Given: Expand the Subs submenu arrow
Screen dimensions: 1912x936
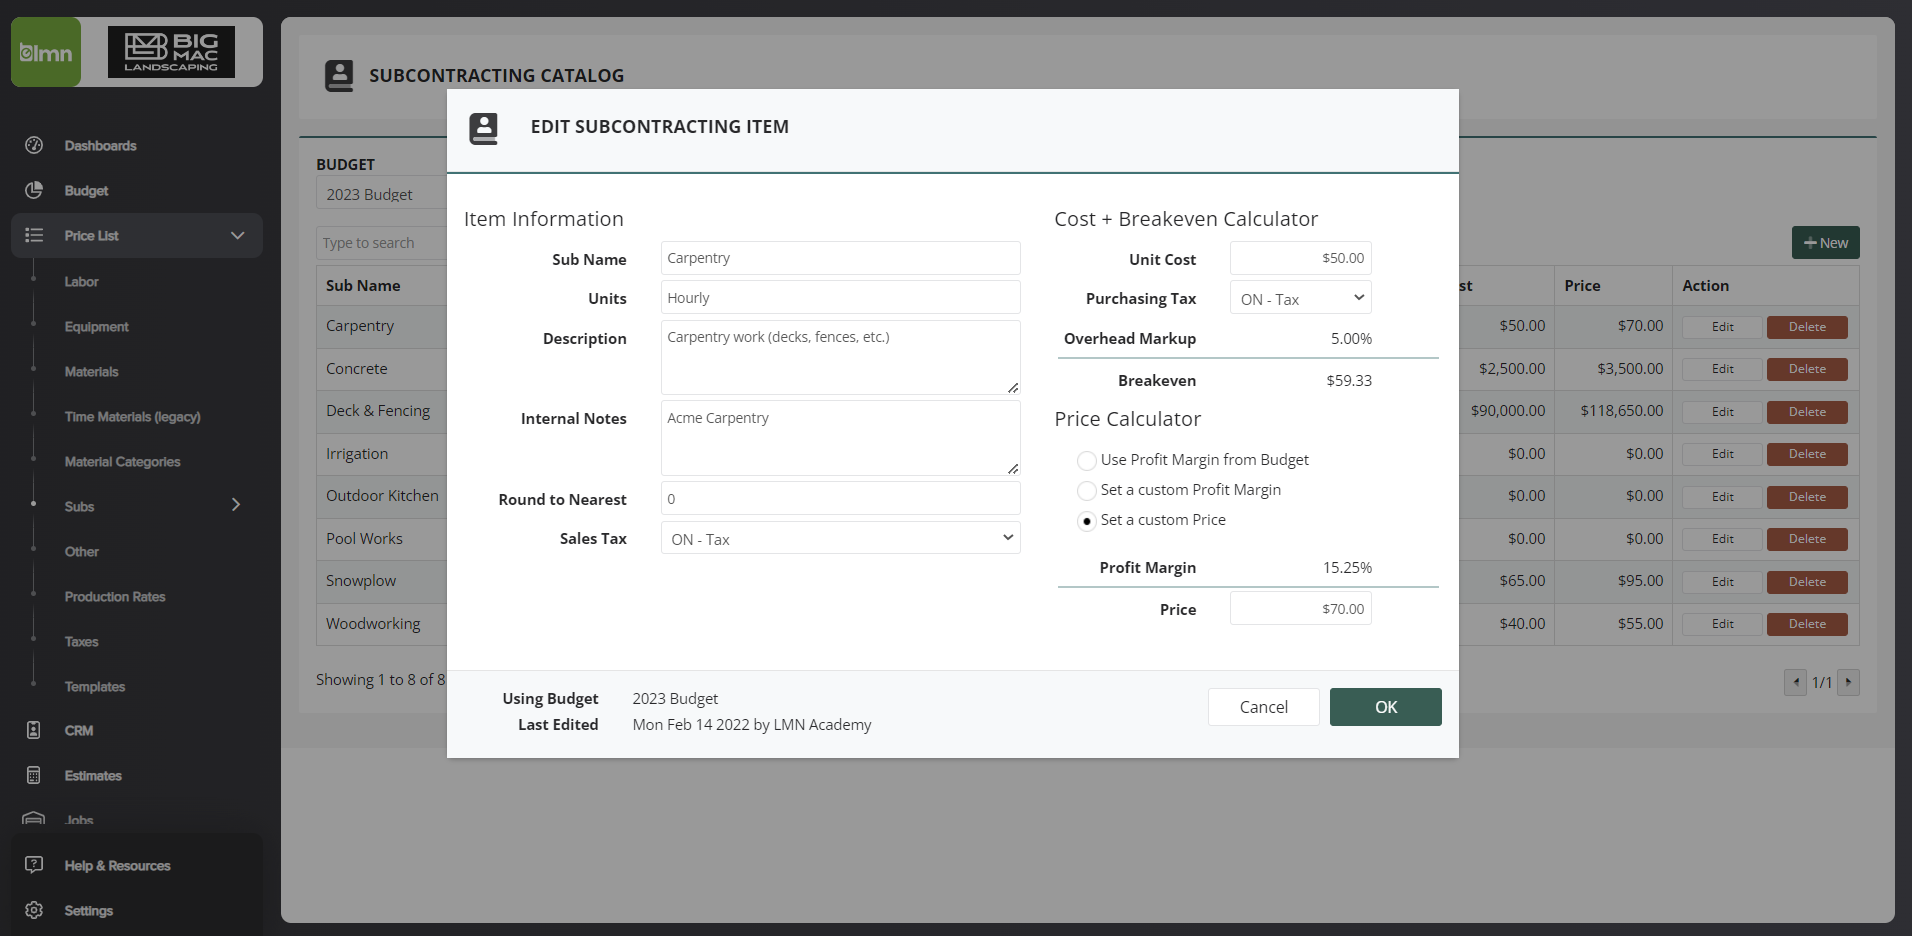Looking at the screenshot, I should click(236, 505).
